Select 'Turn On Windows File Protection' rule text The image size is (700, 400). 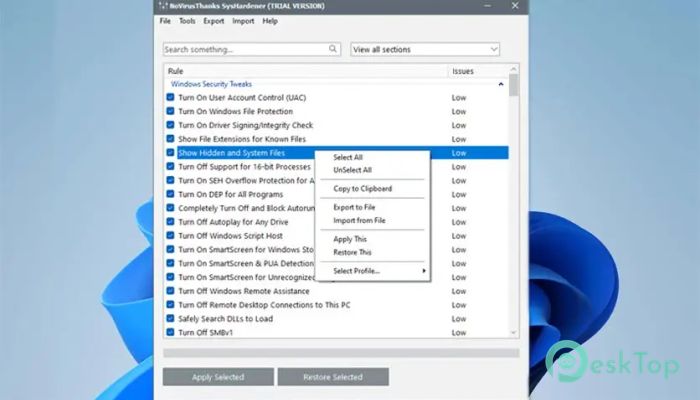(236, 111)
